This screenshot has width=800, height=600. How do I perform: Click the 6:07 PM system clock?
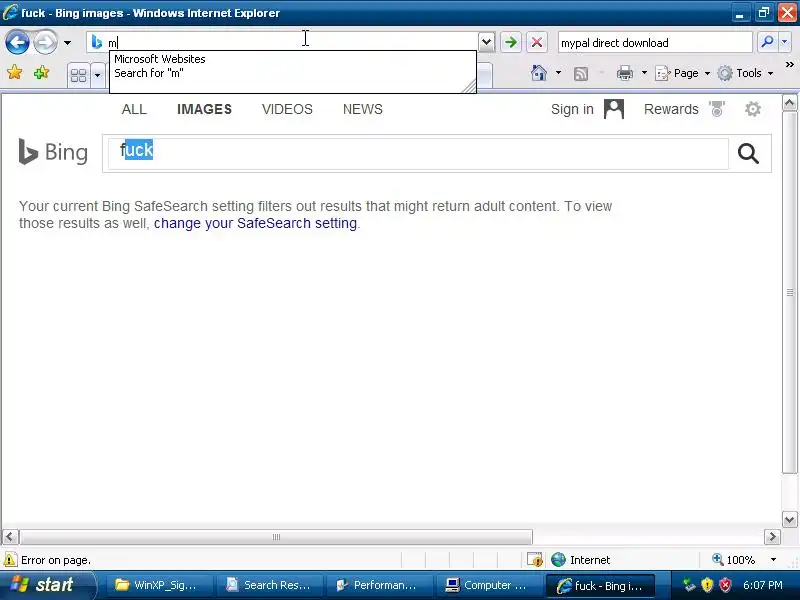click(x=763, y=585)
